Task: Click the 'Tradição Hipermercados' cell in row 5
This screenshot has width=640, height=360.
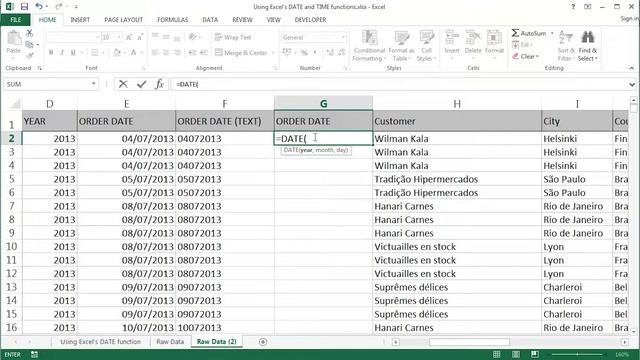Action: [x=457, y=179]
